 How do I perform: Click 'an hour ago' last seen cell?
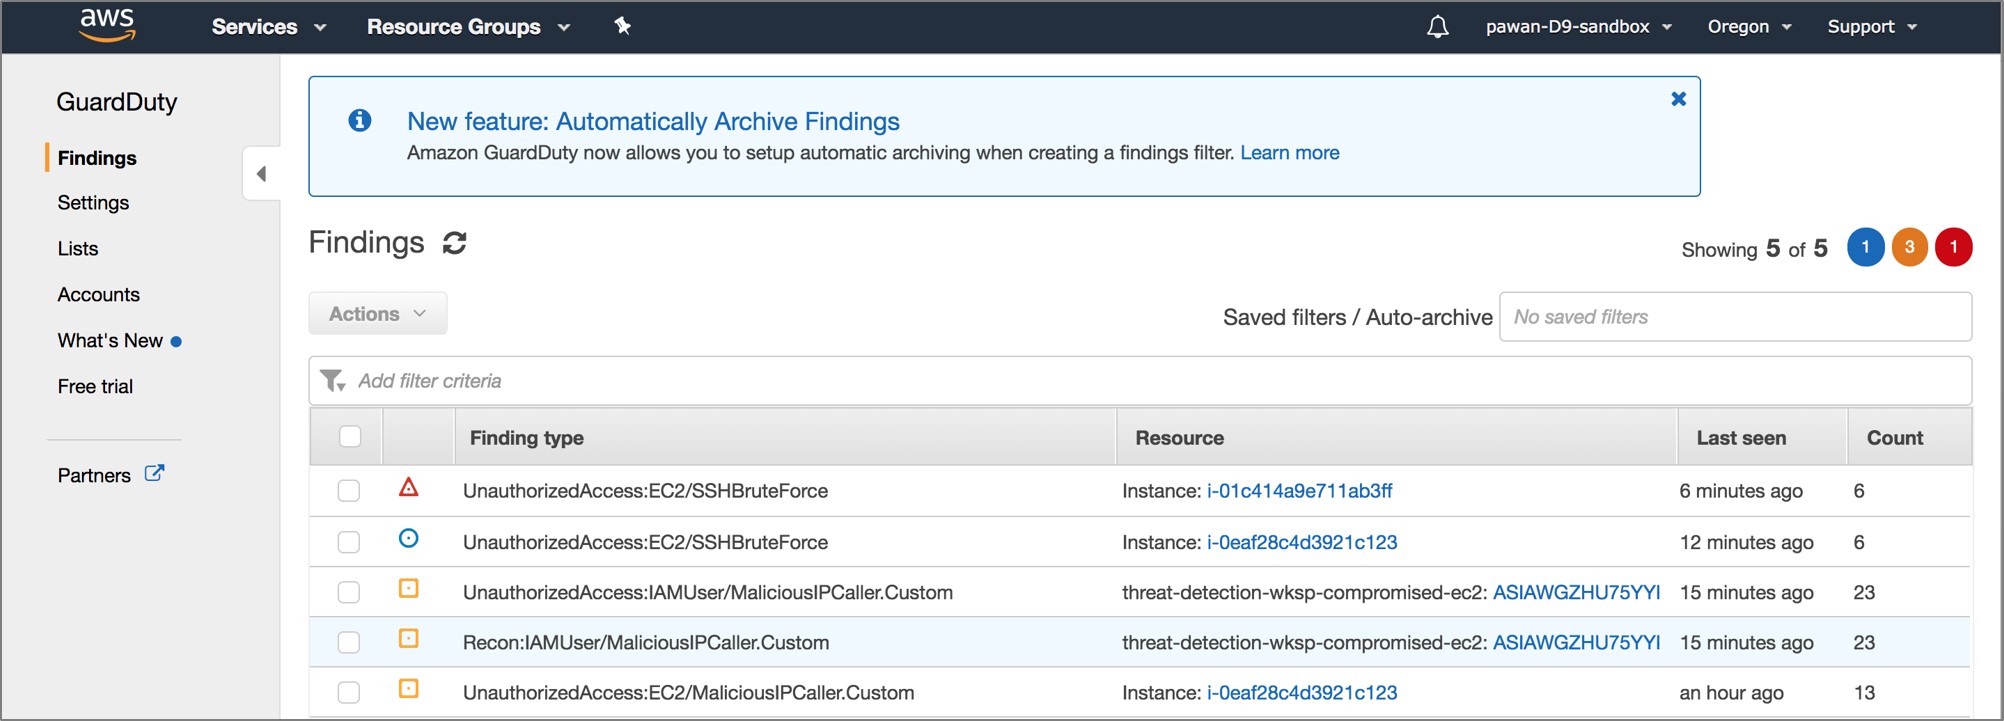click(1731, 692)
